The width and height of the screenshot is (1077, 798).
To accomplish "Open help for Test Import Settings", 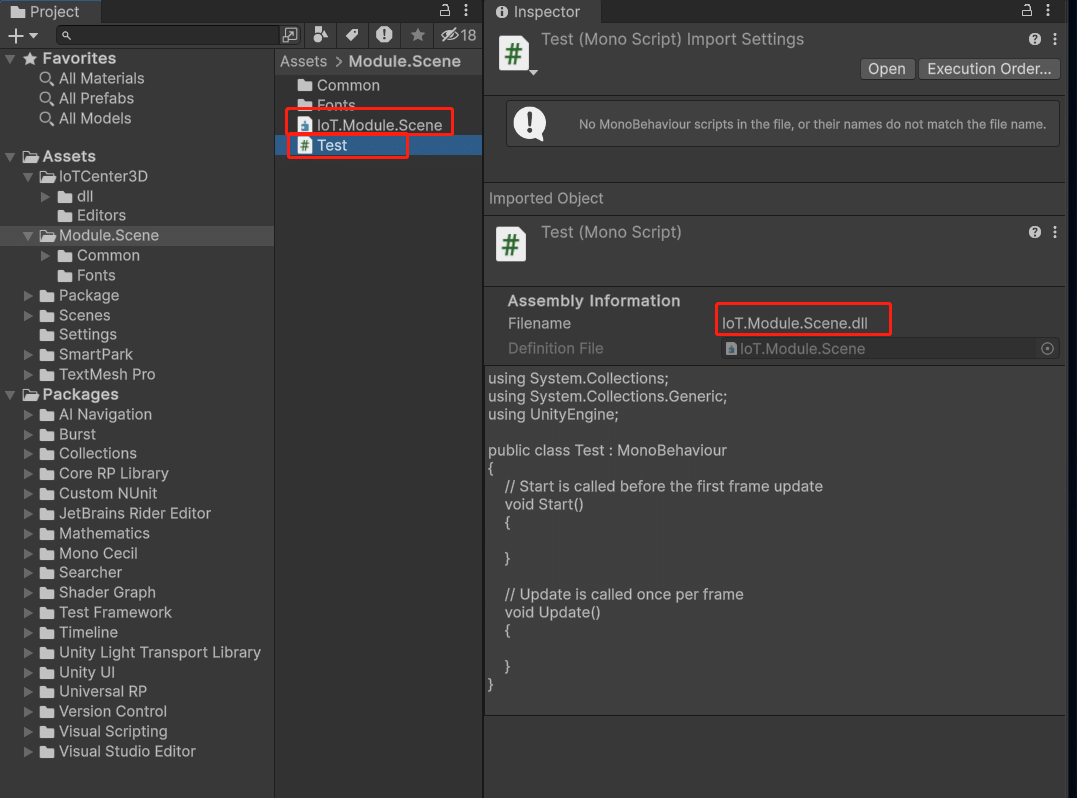I will pos(1035,39).
